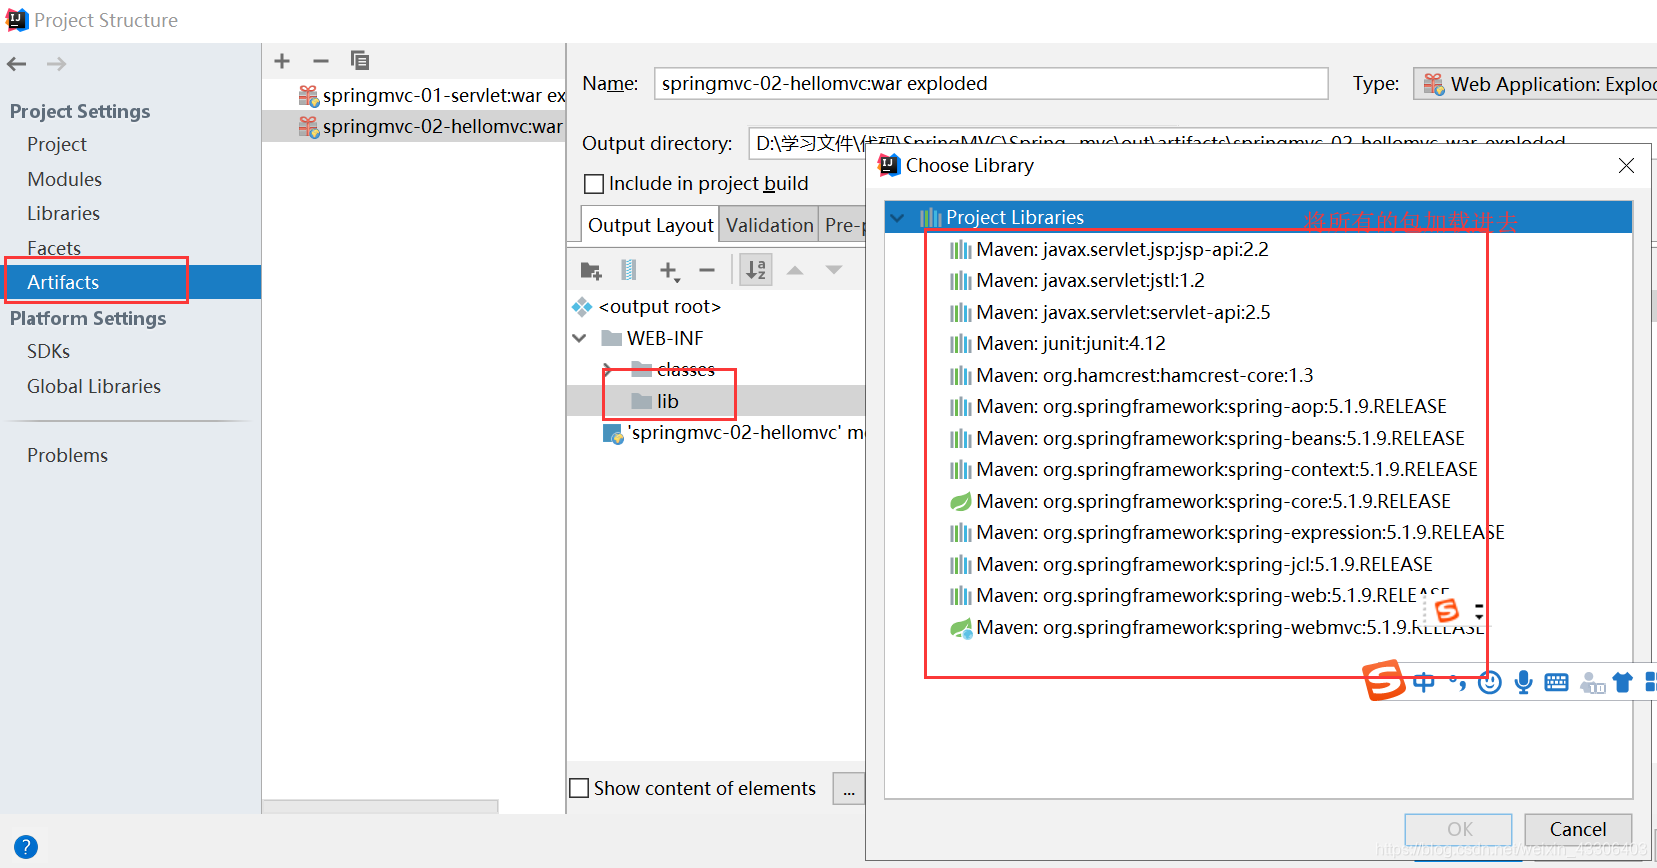Open Project in Project Settings

[57, 144]
